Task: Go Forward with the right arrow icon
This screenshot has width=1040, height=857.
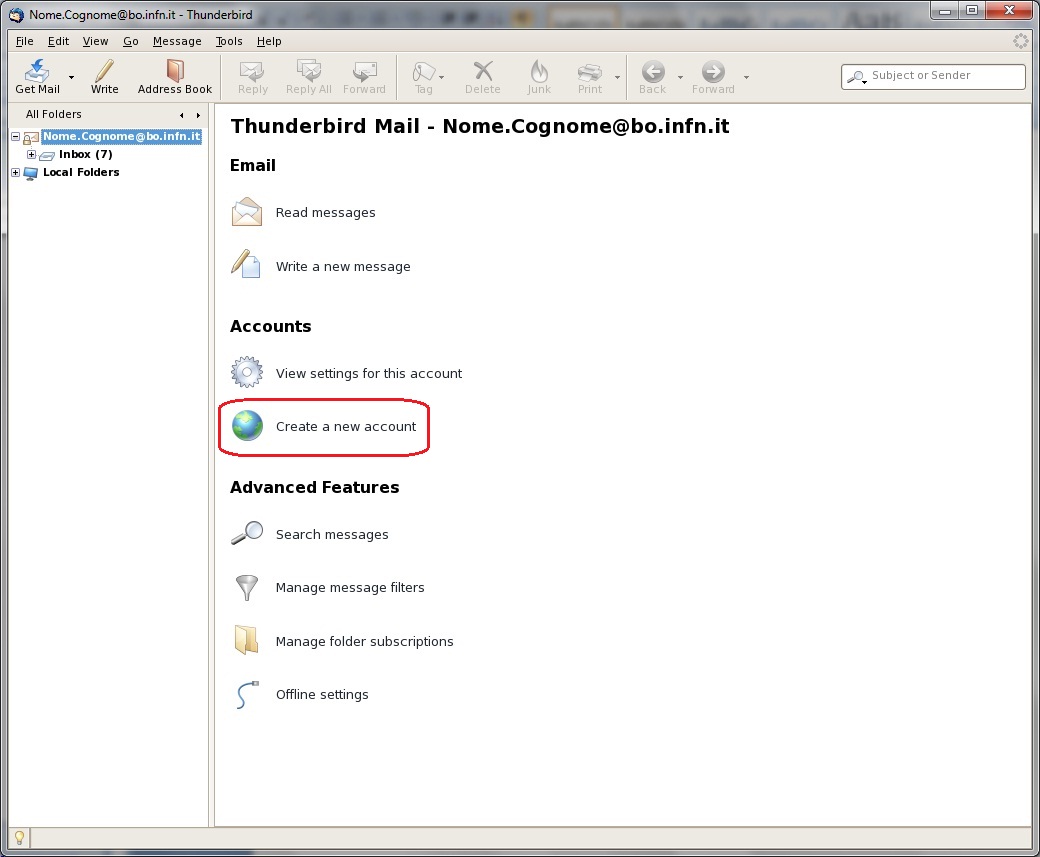Action: 713,71
